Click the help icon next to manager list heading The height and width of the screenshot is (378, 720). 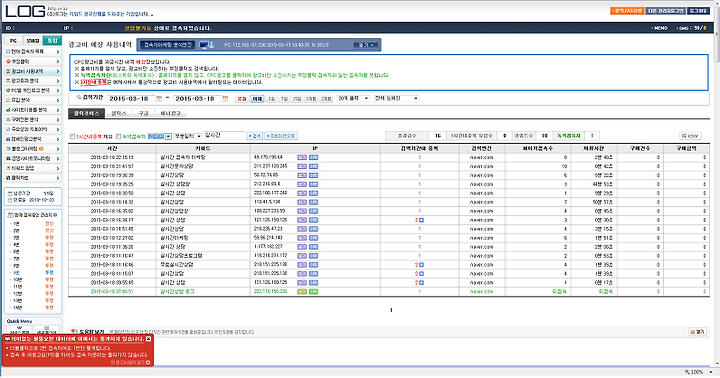56,214
